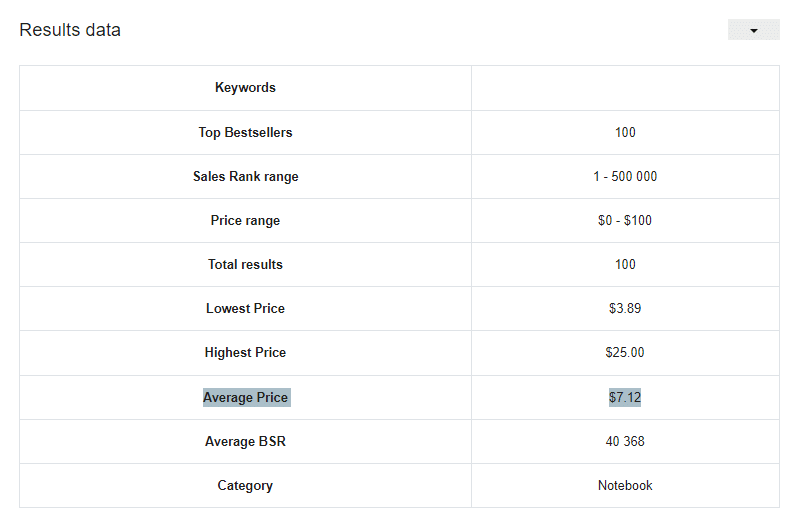Click the highlighted $7.12 value

(x=625, y=397)
